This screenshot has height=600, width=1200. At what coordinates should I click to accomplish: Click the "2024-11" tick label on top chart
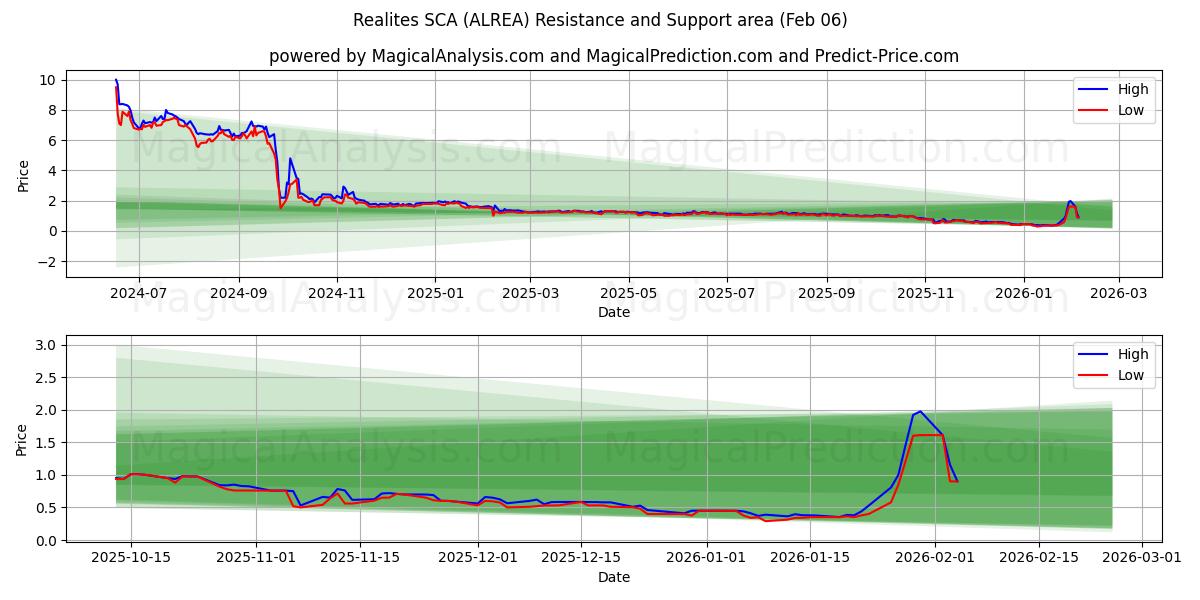pyautogui.click(x=337, y=293)
